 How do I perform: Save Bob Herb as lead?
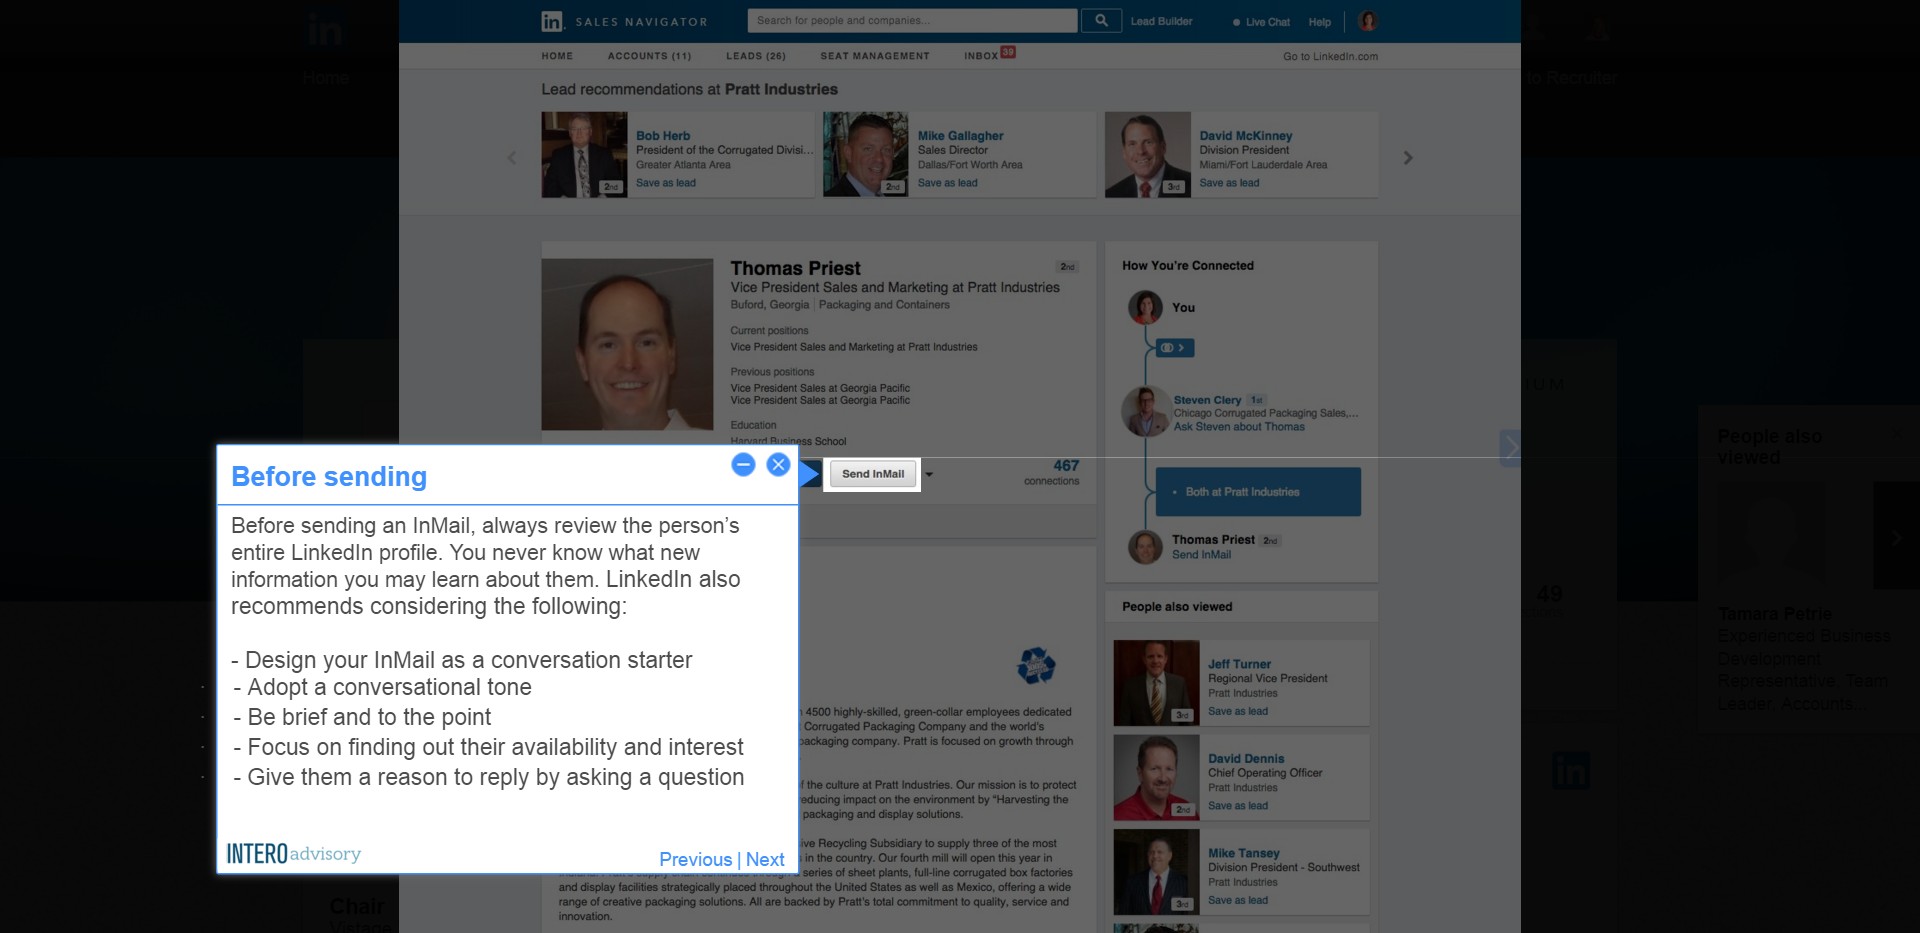[x=666, y=183]
